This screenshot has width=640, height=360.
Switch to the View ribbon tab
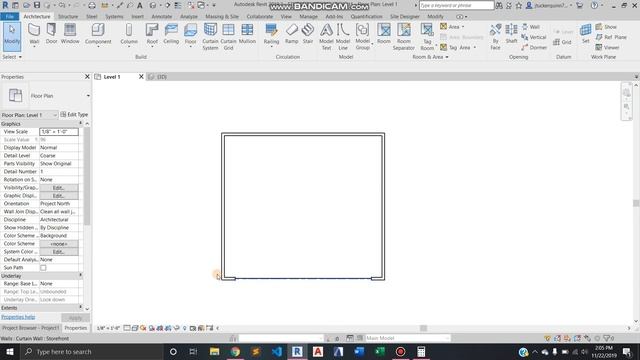click(x=286, y=16)
